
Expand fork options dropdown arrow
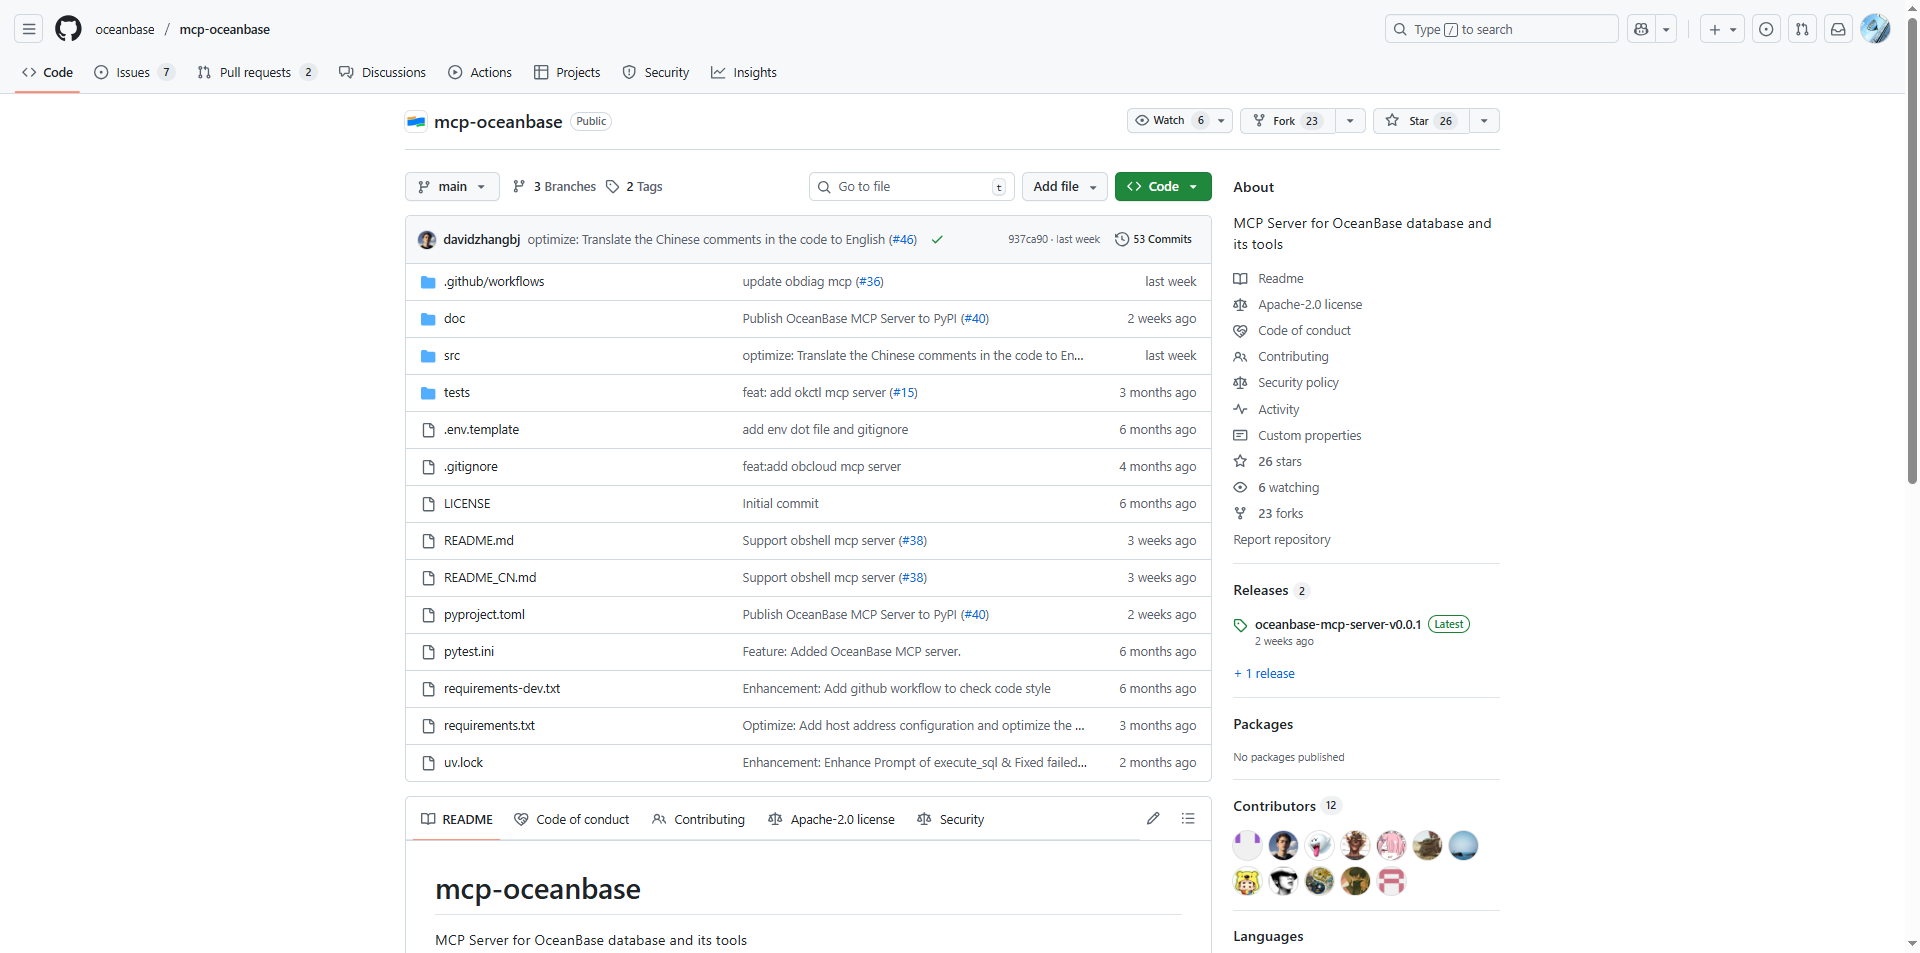pos(1350,121)
